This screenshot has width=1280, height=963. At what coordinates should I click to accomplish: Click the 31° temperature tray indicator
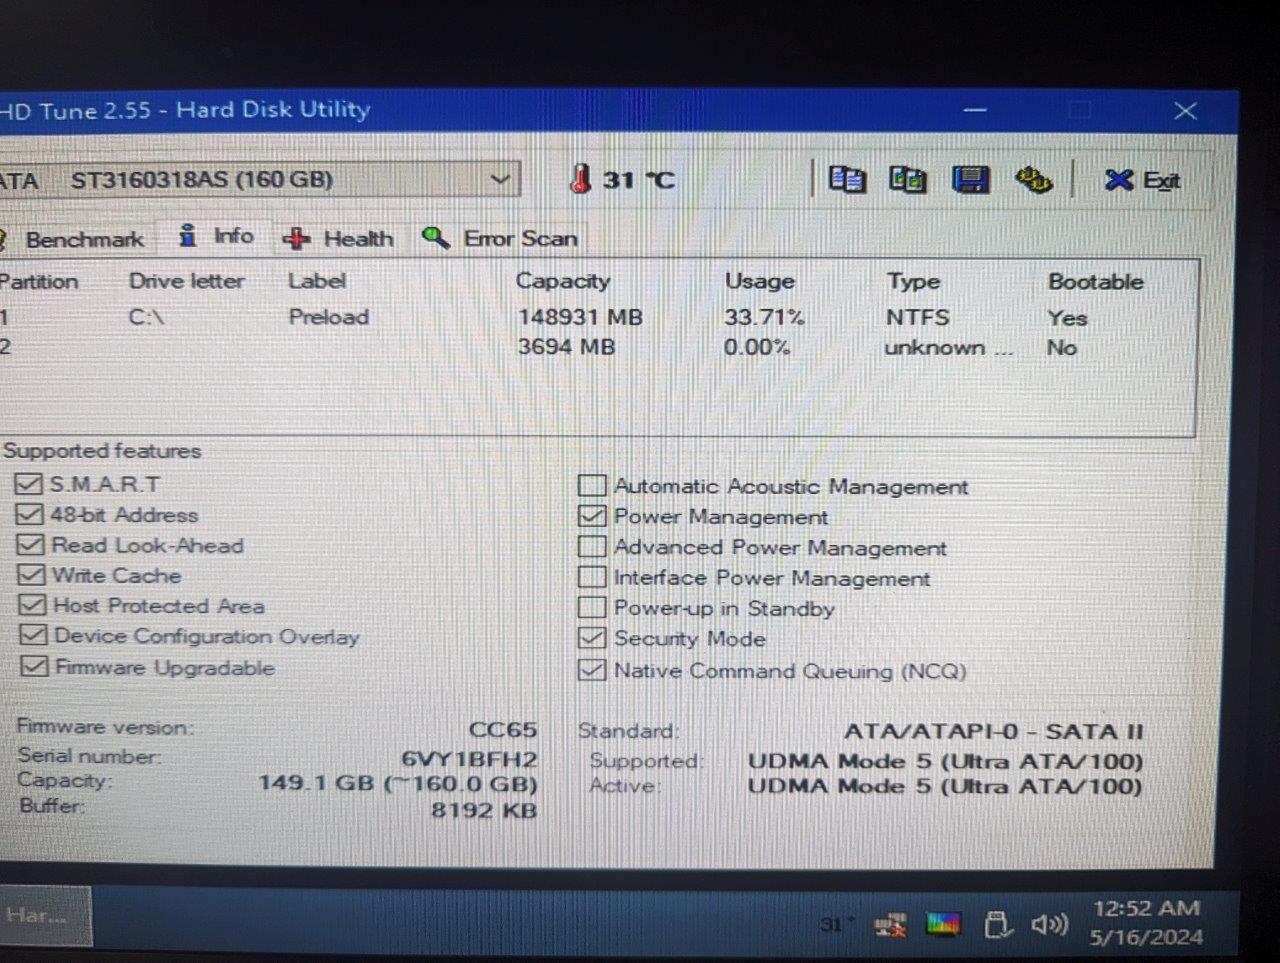coord(837,925)
